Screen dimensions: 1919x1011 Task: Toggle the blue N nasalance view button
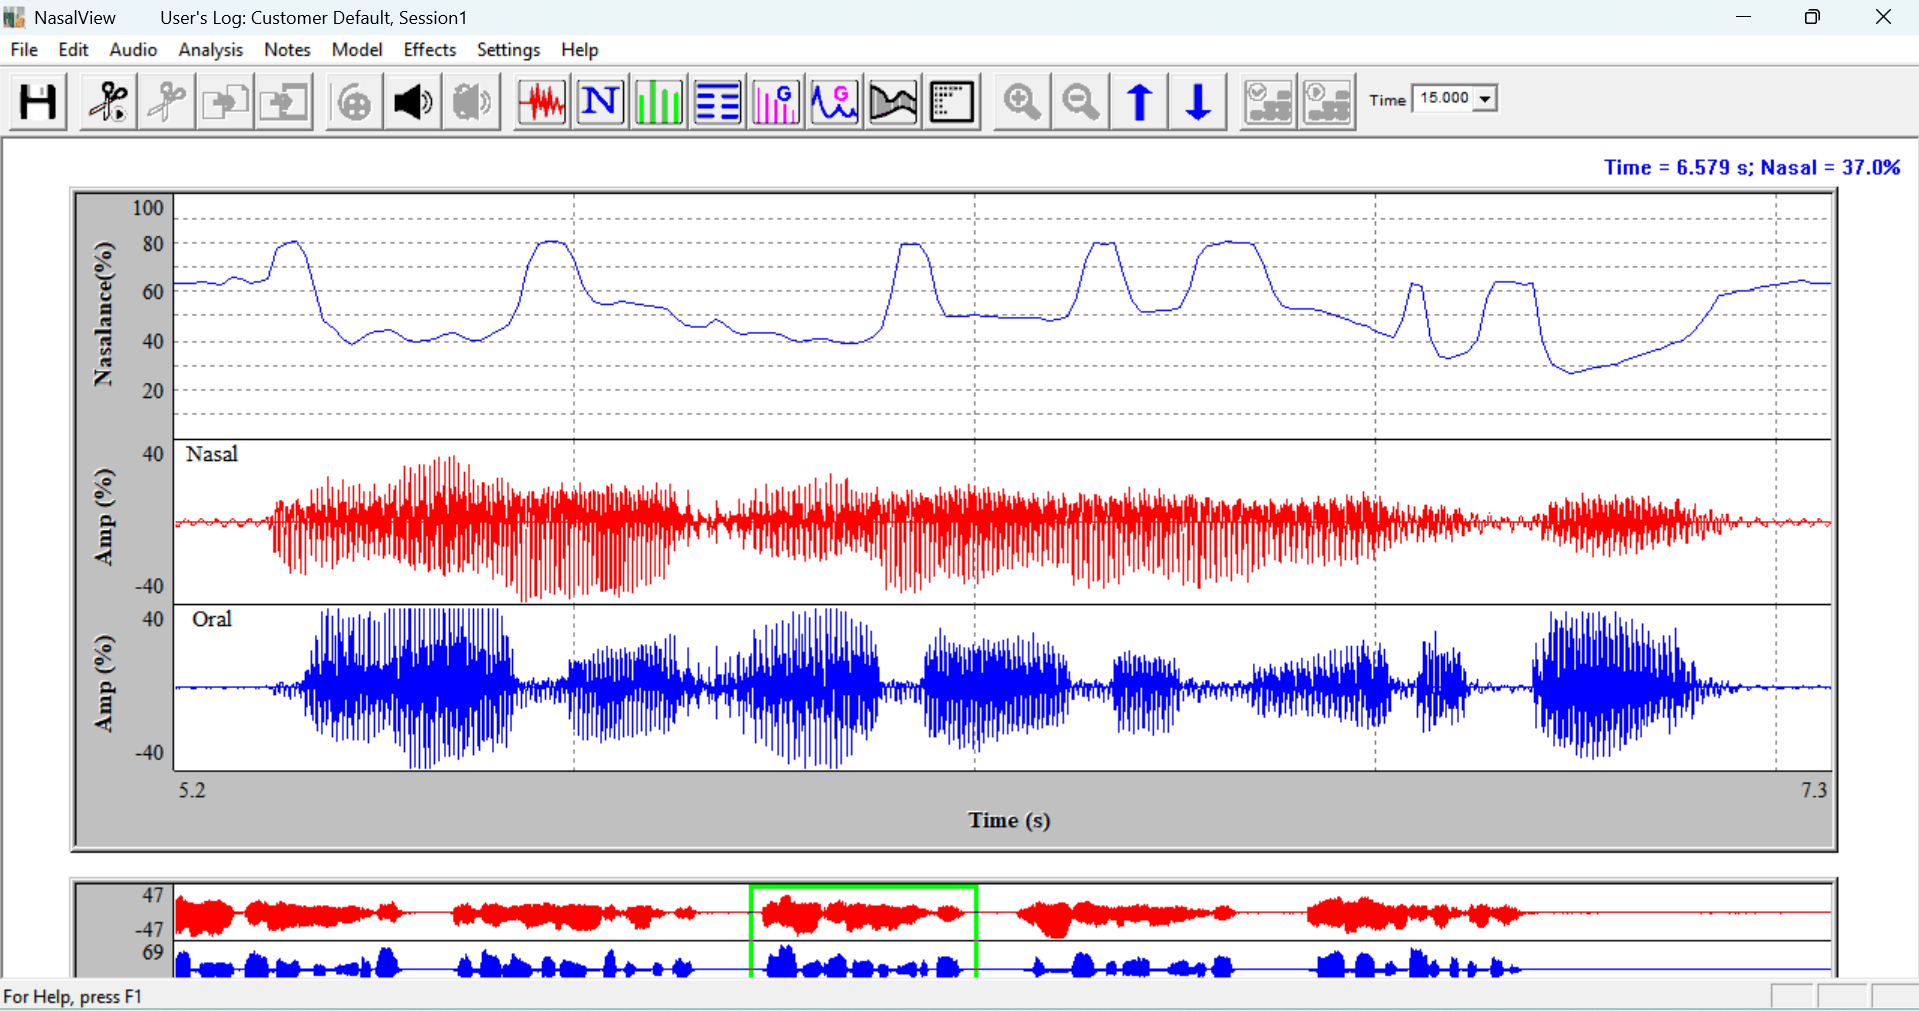point(600,101)
